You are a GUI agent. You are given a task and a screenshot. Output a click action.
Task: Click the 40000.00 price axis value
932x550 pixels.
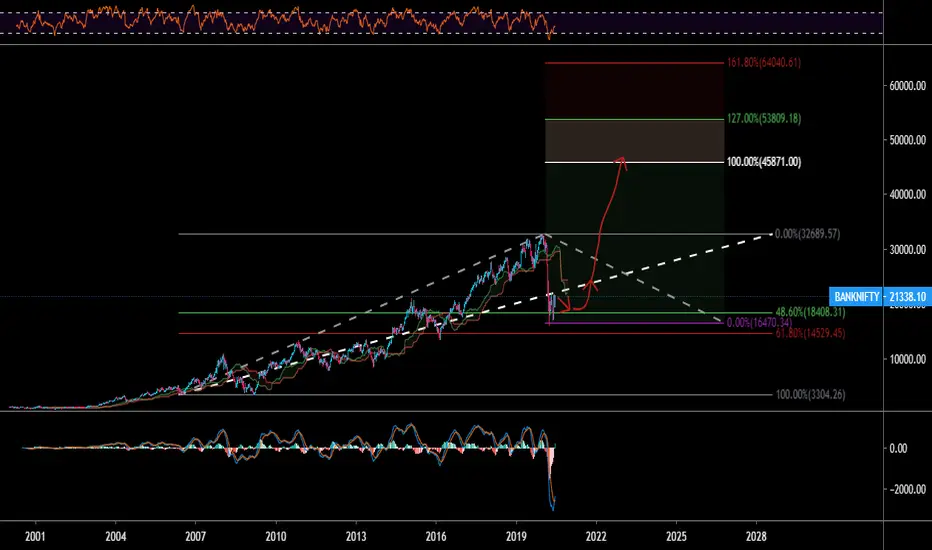[907, 194]
